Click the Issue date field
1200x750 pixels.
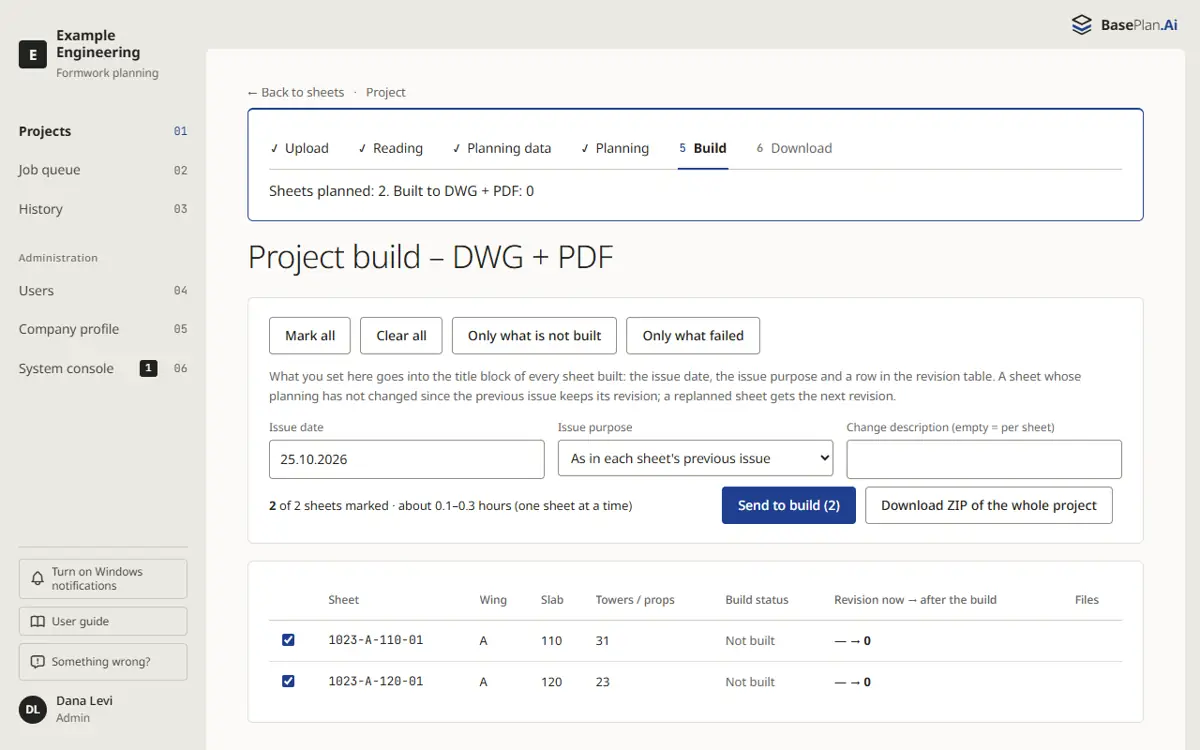[x=407, y=459]
